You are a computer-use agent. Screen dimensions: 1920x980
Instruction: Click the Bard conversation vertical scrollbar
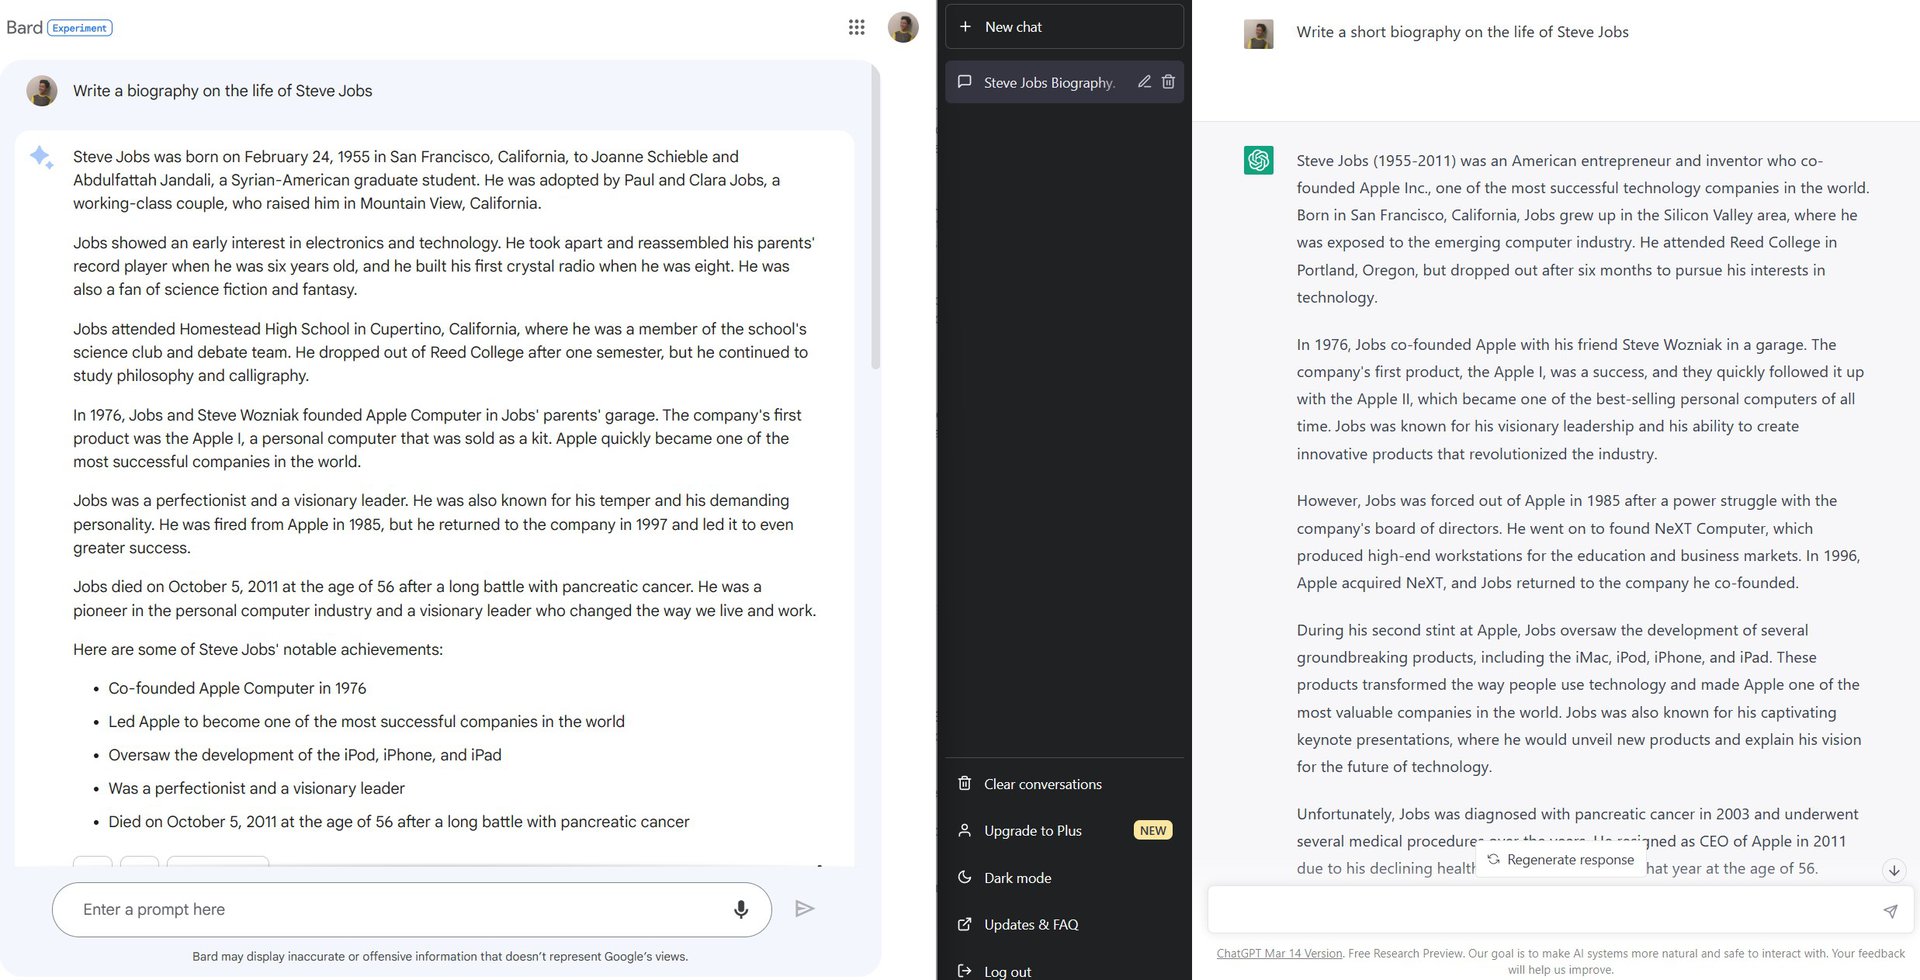875,220
